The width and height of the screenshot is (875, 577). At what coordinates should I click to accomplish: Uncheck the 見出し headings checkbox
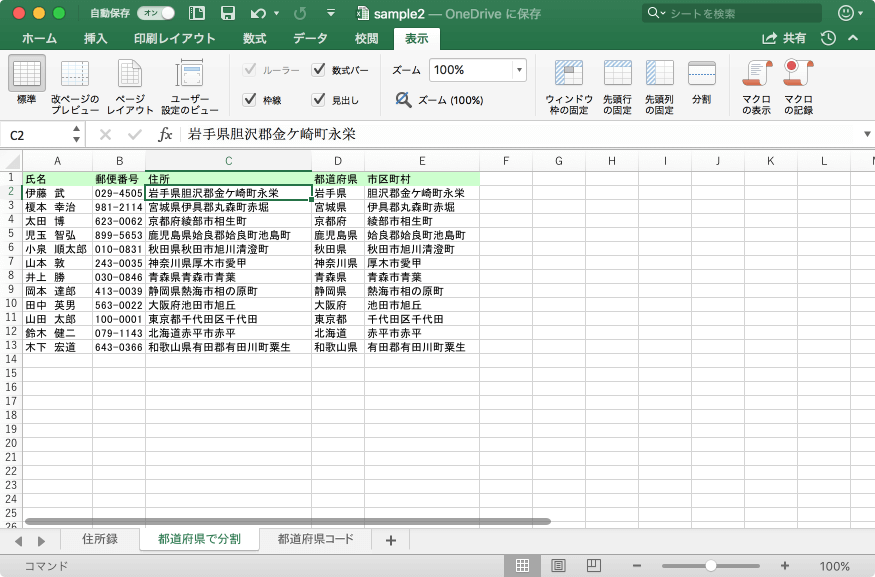(319, 100)
